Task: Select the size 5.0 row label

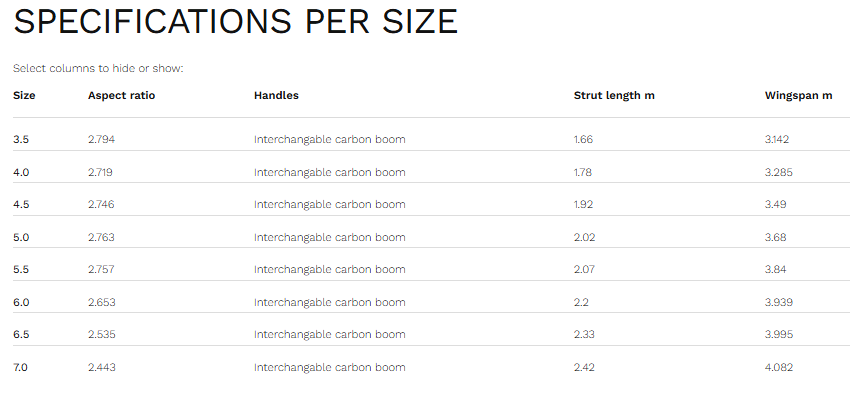Action: pyautogui.click(x=21, y=237)
